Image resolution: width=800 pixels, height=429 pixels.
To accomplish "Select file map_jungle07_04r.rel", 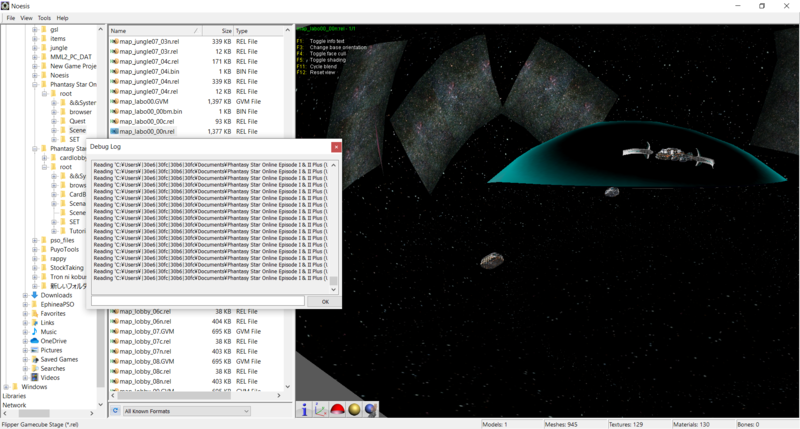I will pos(148,91).
